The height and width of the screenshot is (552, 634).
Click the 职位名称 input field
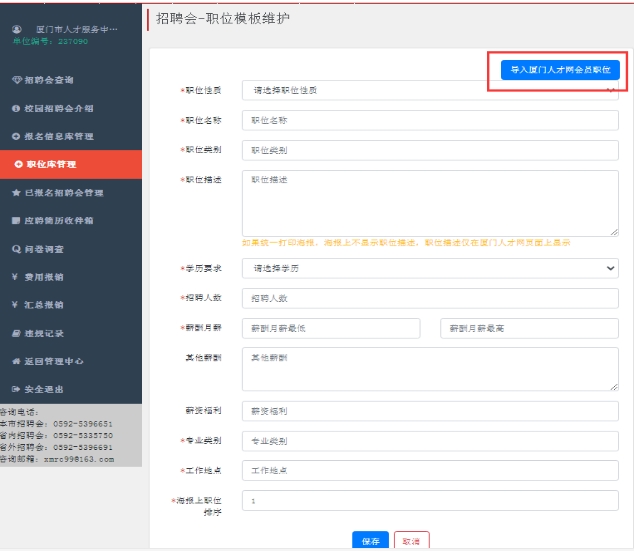[430, 120]
